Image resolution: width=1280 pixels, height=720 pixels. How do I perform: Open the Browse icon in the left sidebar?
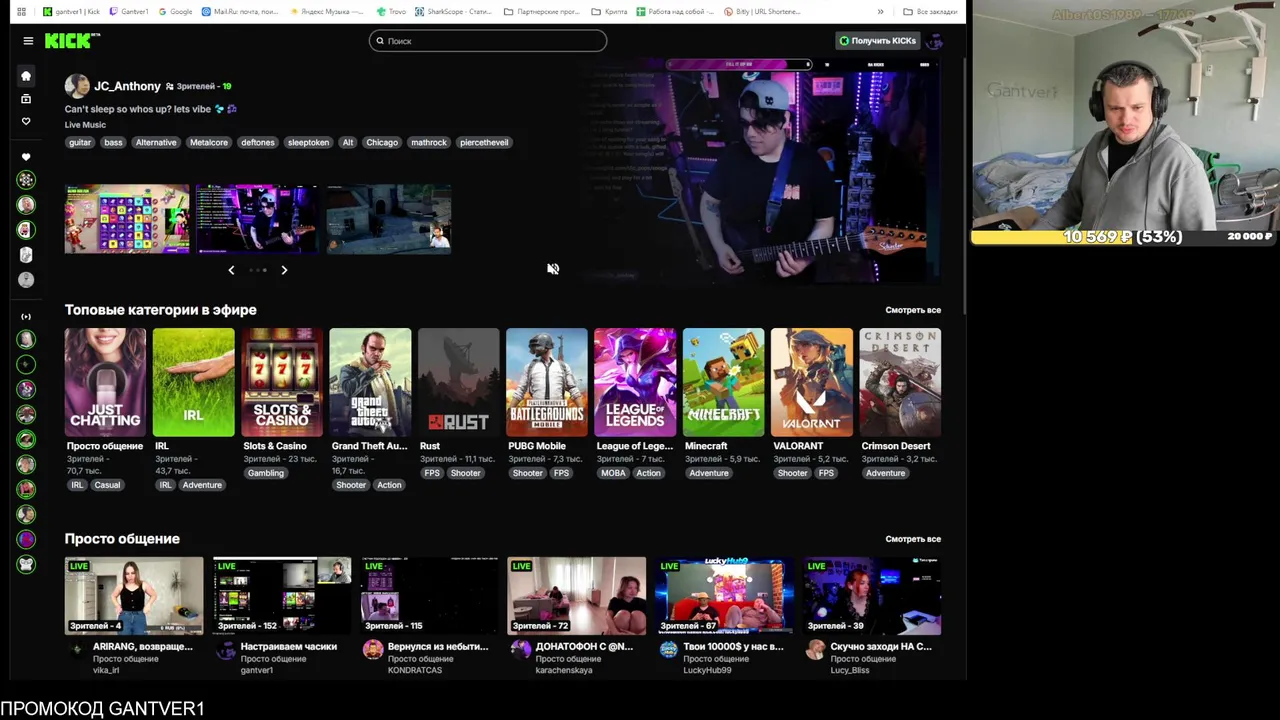point(26,99)
